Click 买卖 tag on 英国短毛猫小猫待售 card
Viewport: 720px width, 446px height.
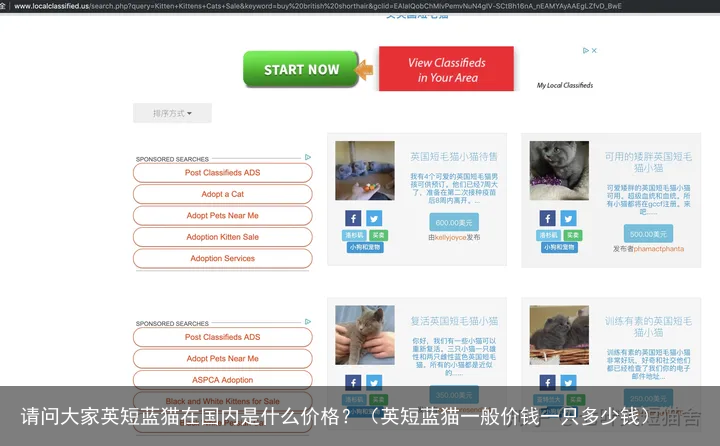[x=378, y=235]
